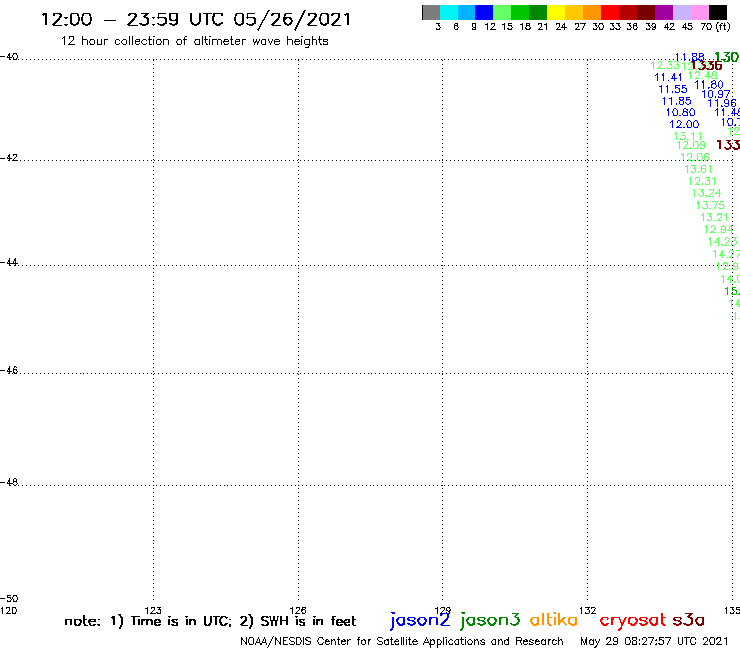Click the wave height value 14.27
This screenshot has width=740, height=650.
[726, 254]
